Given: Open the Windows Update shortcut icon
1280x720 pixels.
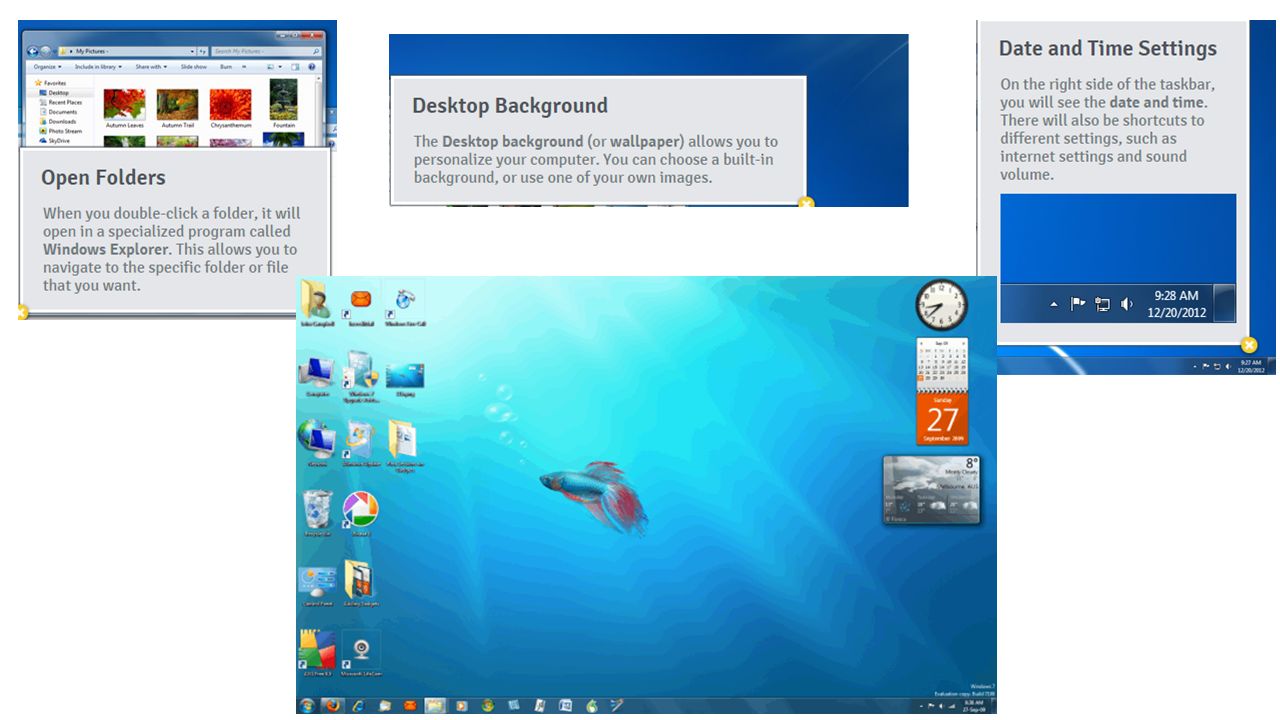Looking at the screenshot, I should point(360,441).
